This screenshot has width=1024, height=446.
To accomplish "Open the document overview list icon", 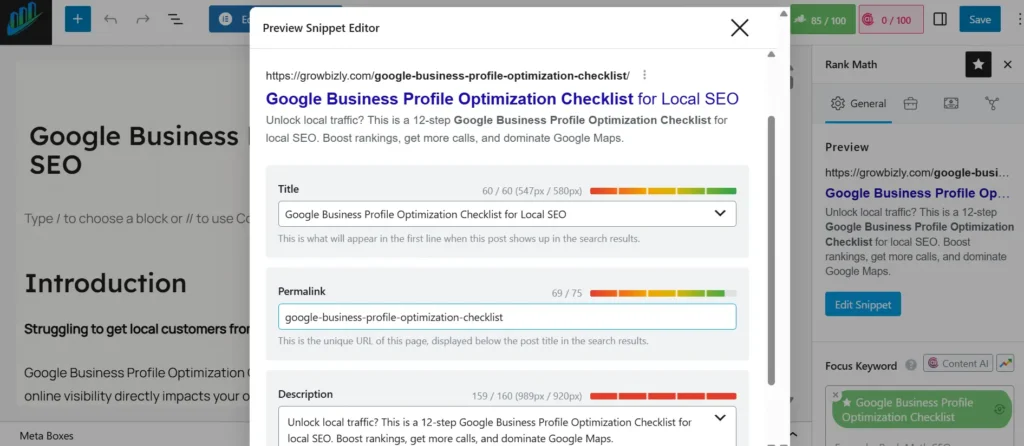I will (x=174, y=19).
